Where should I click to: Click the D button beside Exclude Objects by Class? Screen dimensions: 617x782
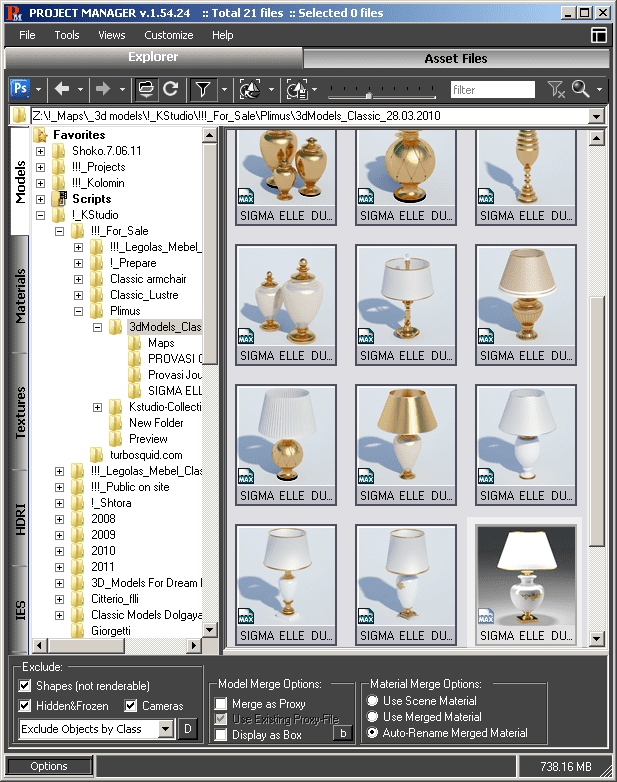tap(188, 729)
